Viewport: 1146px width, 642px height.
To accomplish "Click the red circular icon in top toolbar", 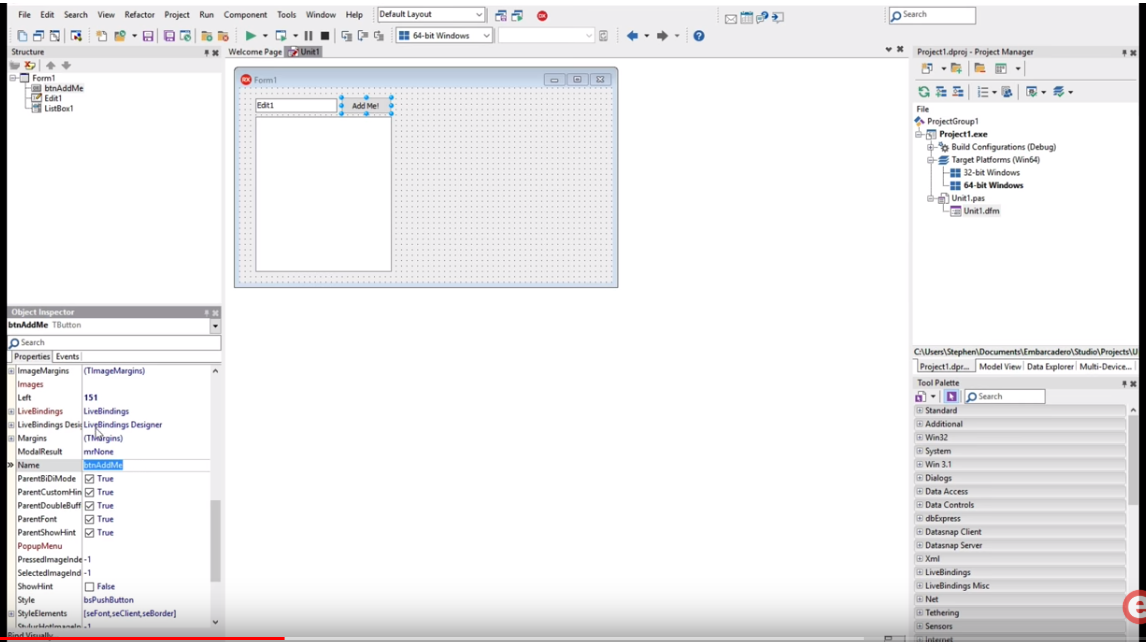I will [542, 15].
